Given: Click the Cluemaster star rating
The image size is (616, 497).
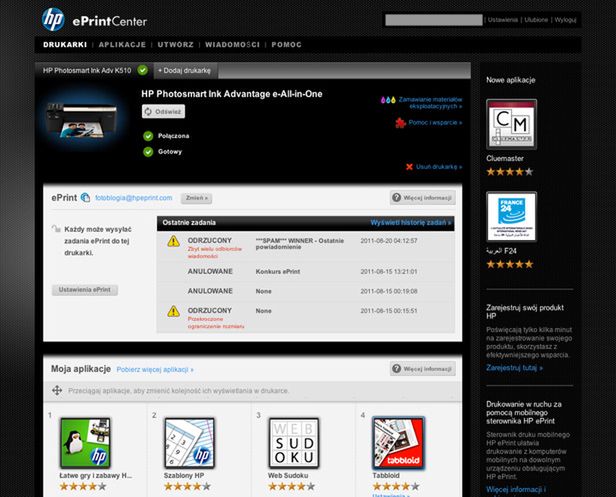Looking at the screenshot, I should (x=510, y=172).
